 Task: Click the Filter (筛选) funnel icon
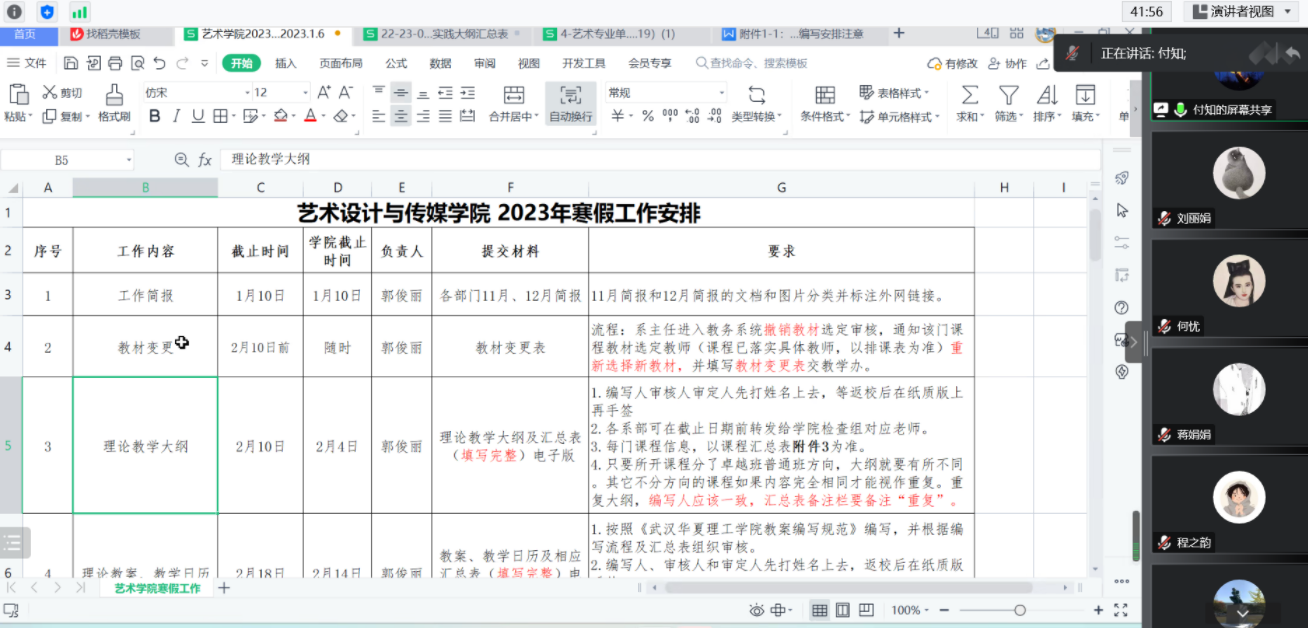point(1008,94)
